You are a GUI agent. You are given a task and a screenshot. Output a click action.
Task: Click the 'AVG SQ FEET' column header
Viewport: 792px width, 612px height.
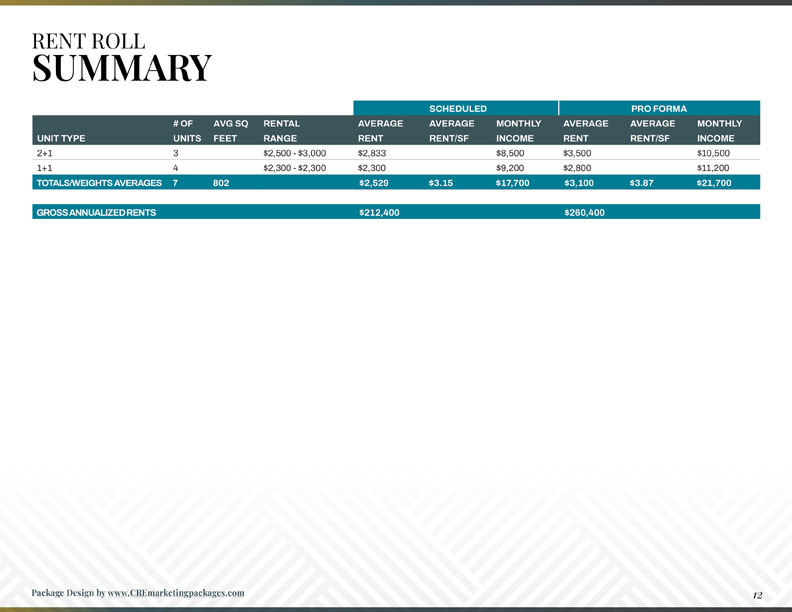coord(230,131)
